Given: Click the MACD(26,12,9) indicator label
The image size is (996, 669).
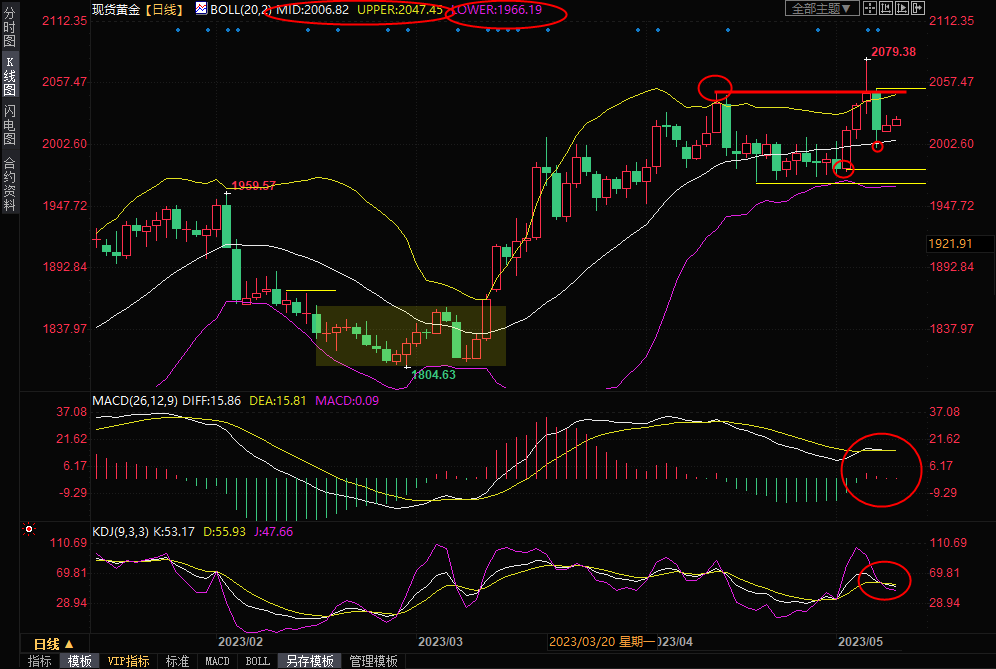Looking at the screenshot, I should (x=135, y=401).
